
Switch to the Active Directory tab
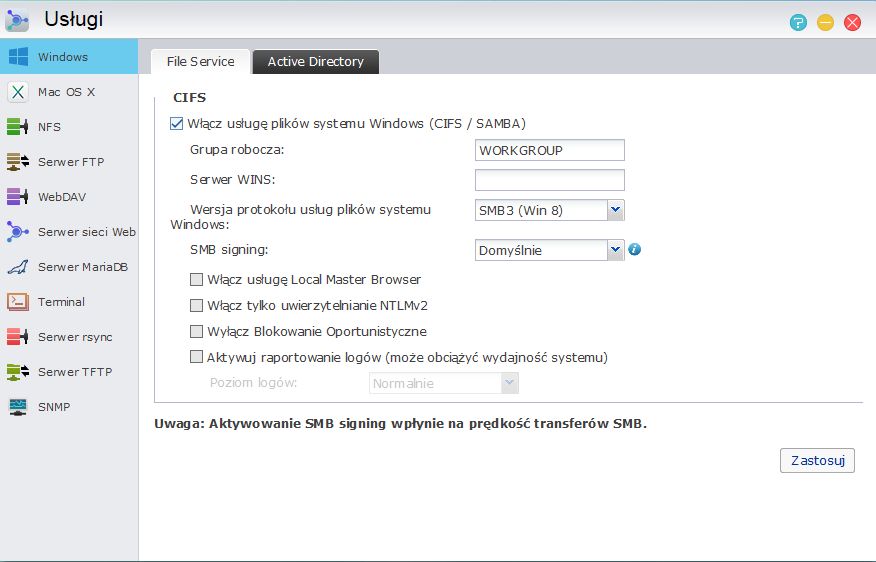click(x=316, y=61)
